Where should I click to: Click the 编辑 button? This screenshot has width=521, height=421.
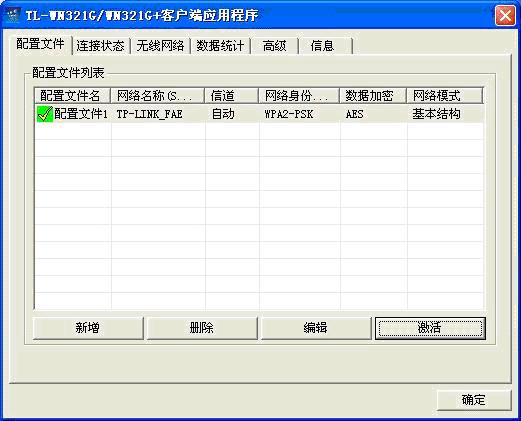[316, 328]
